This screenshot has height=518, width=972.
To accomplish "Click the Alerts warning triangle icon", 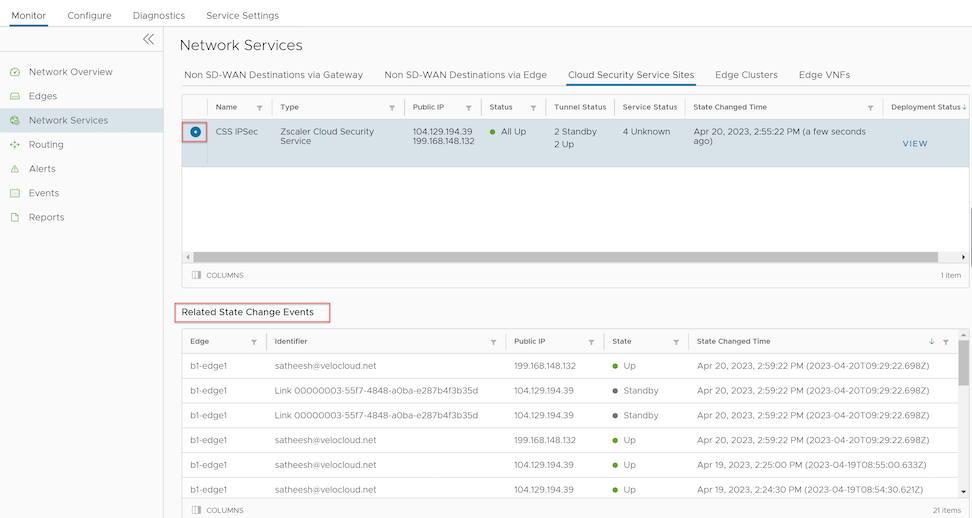I will [x=15, y=169].
